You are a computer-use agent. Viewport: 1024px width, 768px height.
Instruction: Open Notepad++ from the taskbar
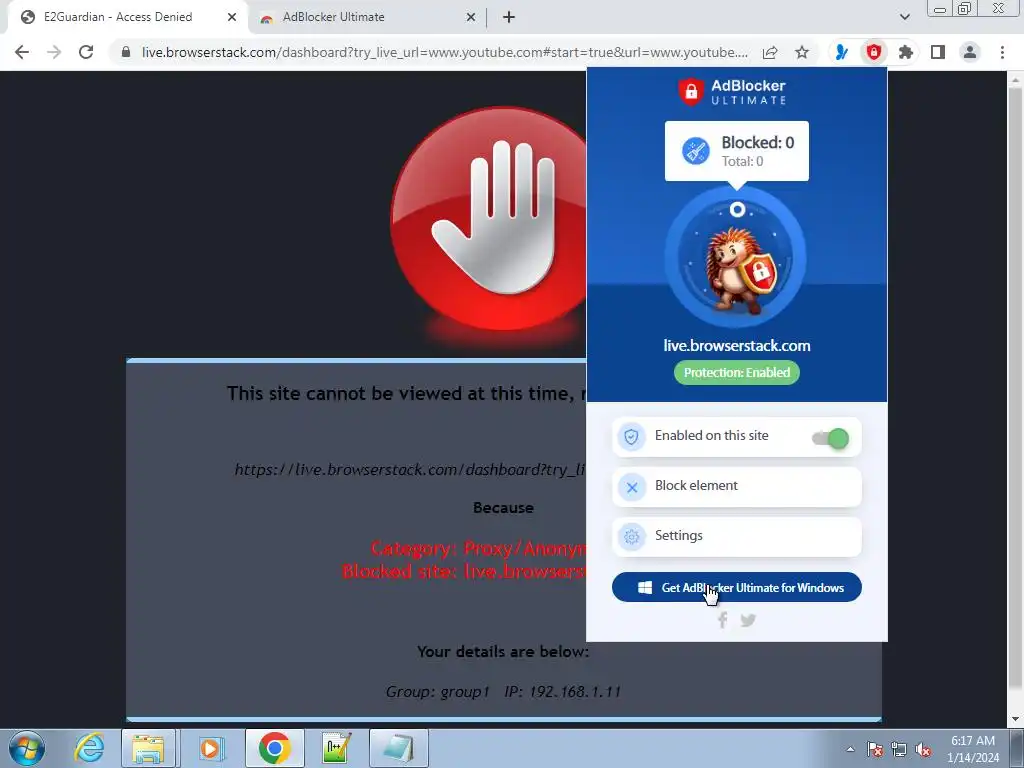pos(336,748)
